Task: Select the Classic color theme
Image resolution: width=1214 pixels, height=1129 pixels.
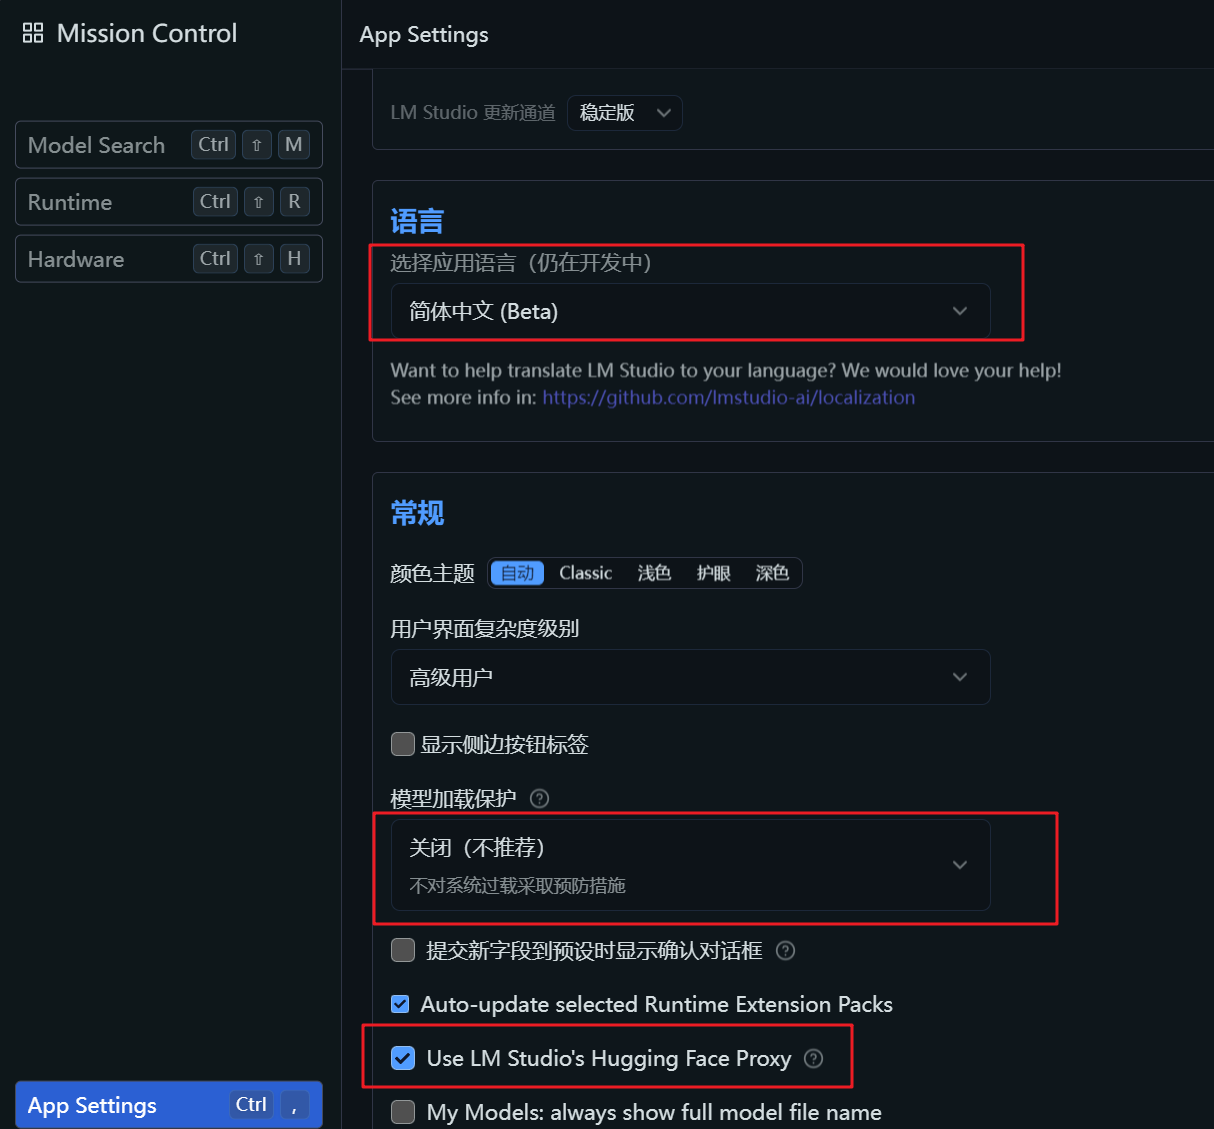Action: coord(585,573)
